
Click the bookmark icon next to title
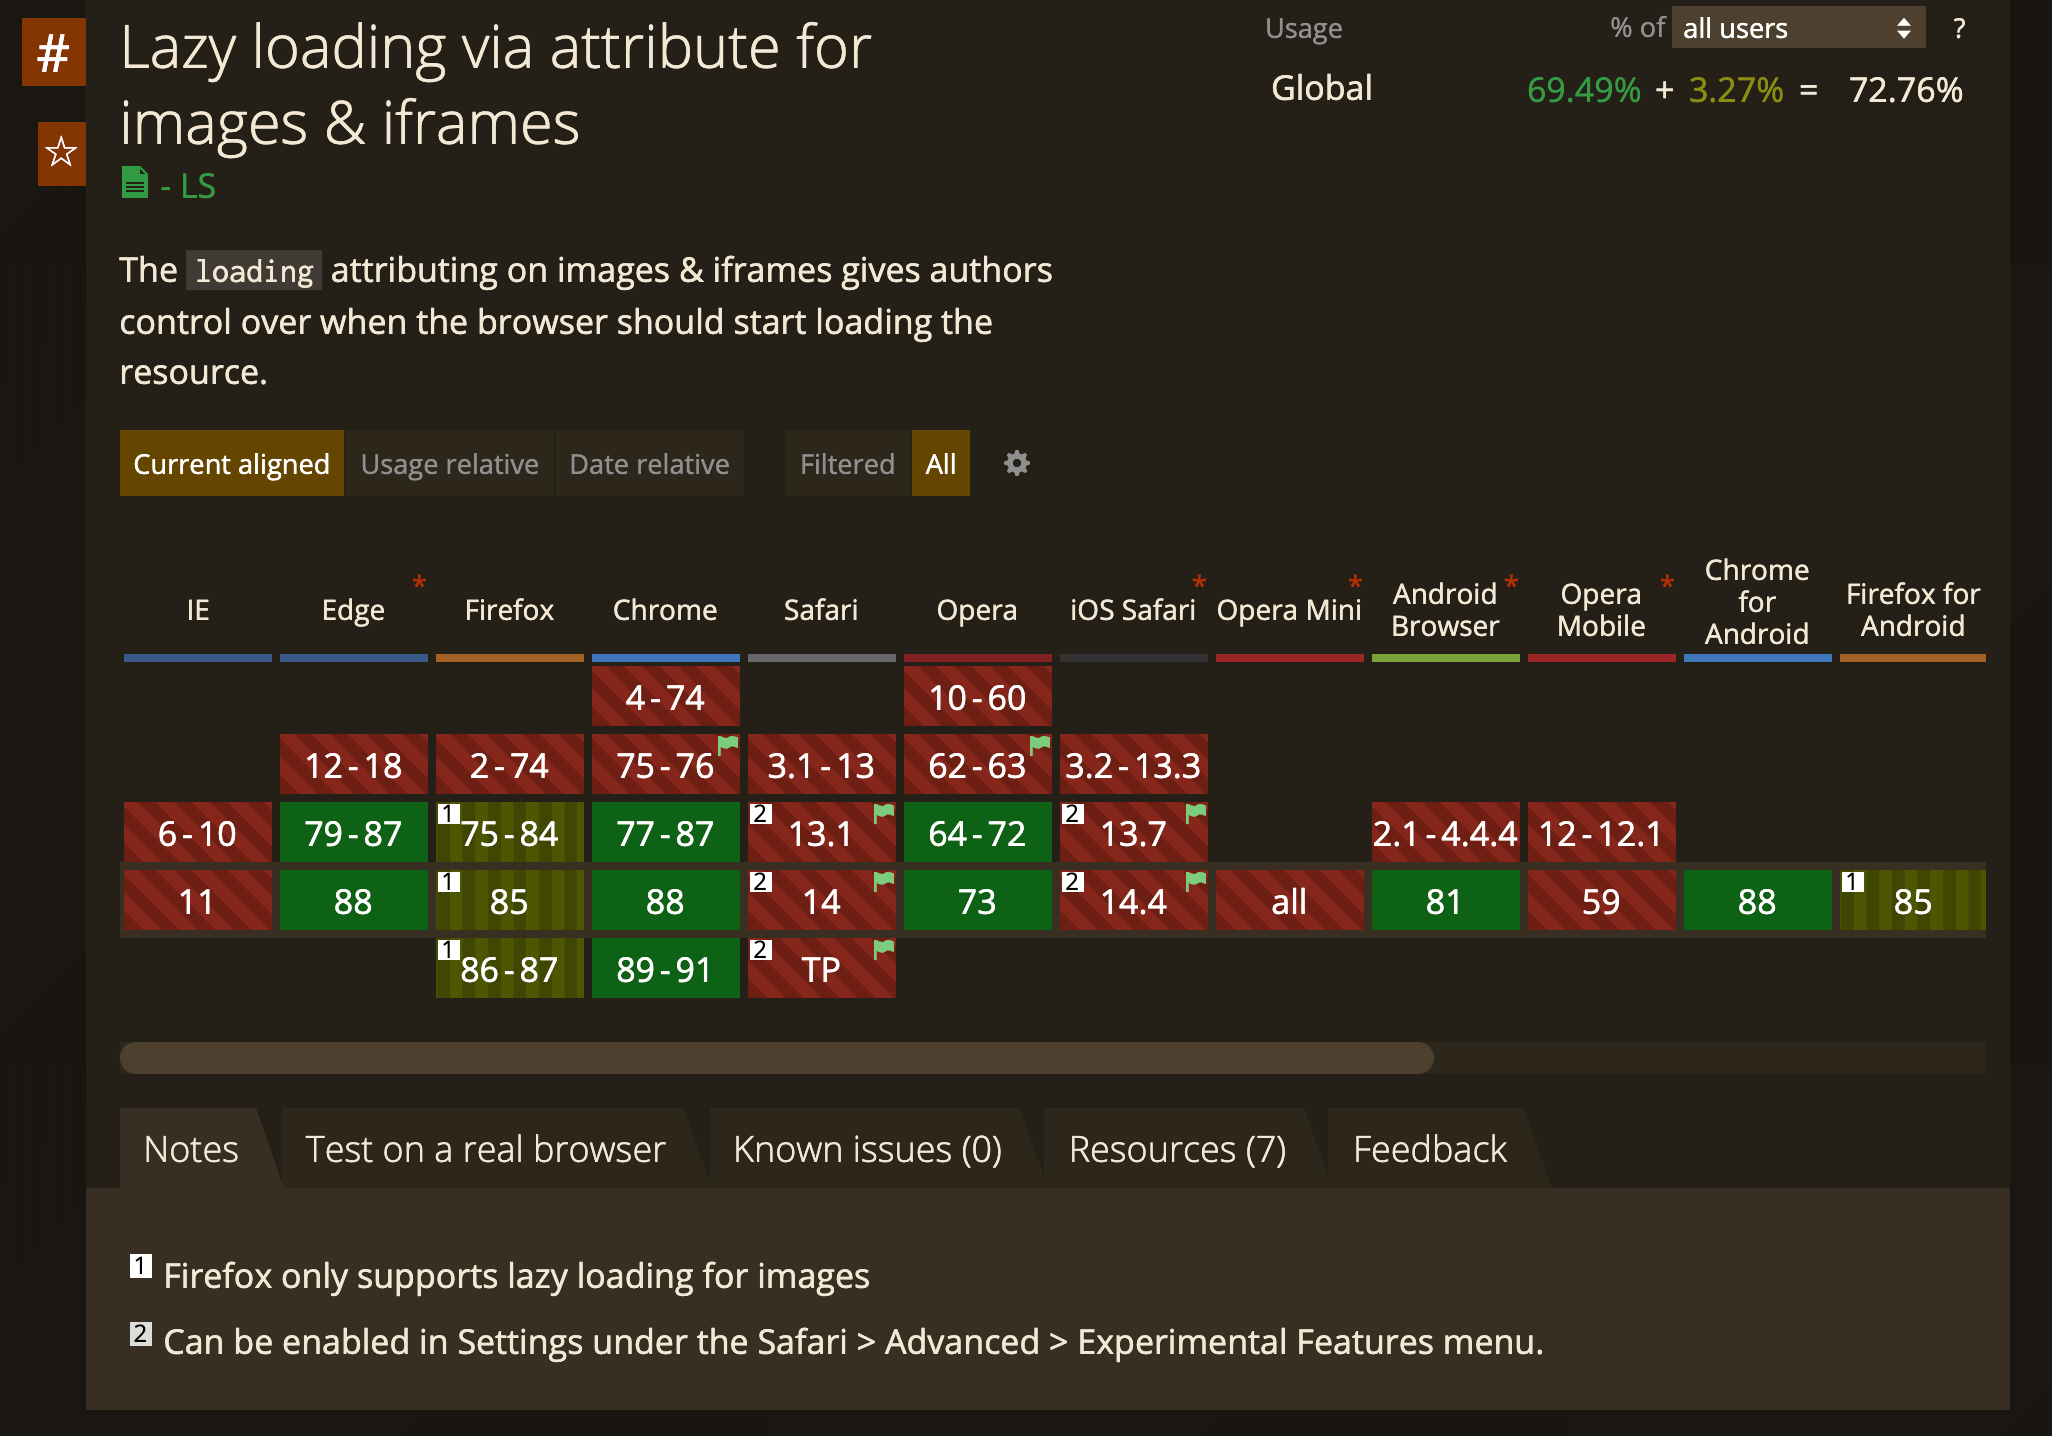pos(61,150)
